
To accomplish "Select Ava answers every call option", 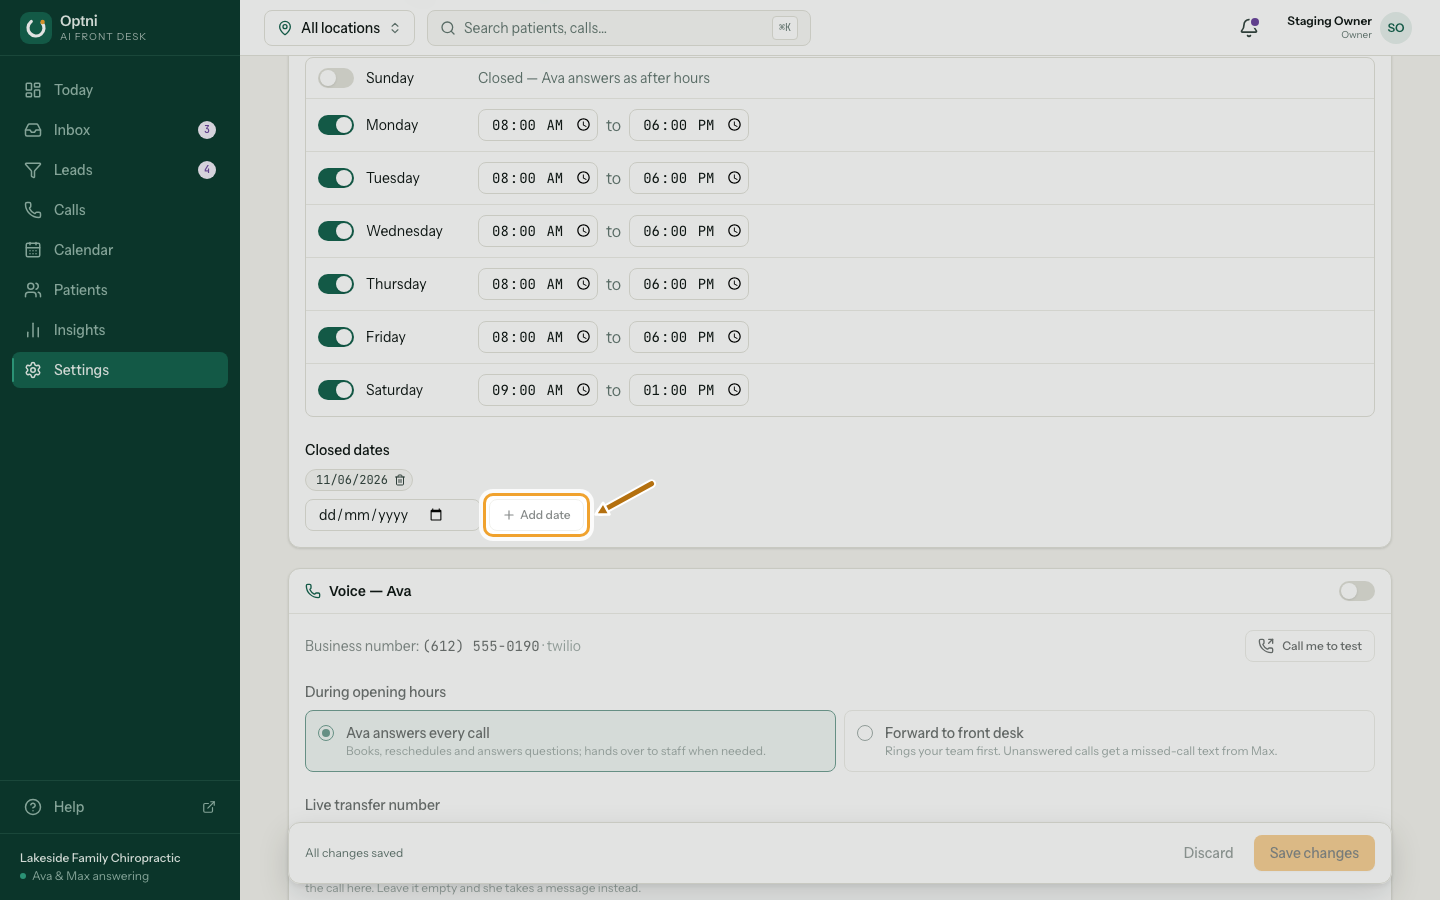I will 570,741.
